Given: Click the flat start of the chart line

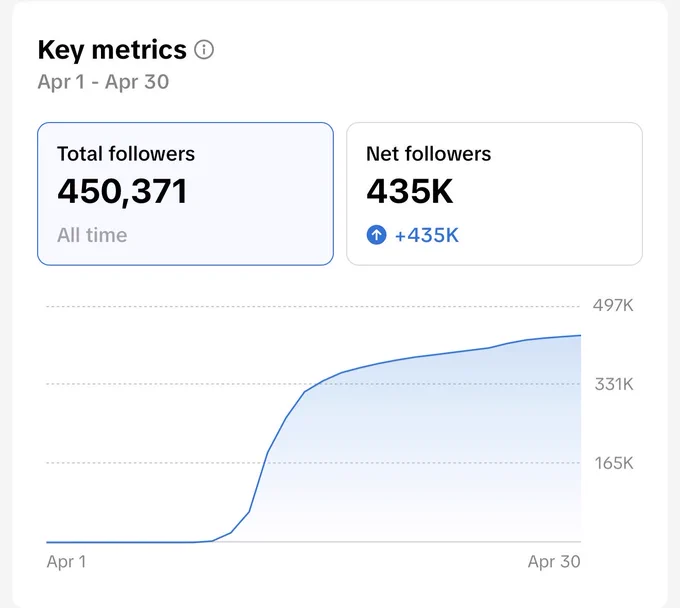Looking at the screenshot, I should click(121, 542).
